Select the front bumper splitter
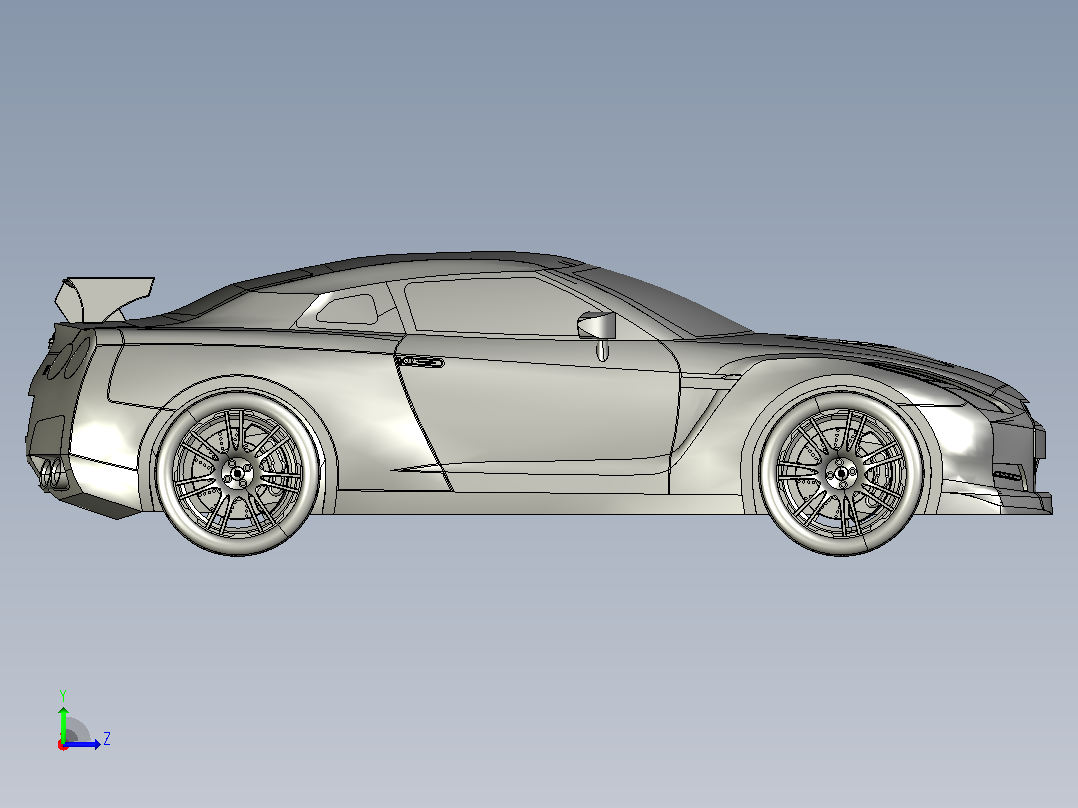Image resolution: width=1078 pixels, height=808 pixels. [x=1028, y=502]
